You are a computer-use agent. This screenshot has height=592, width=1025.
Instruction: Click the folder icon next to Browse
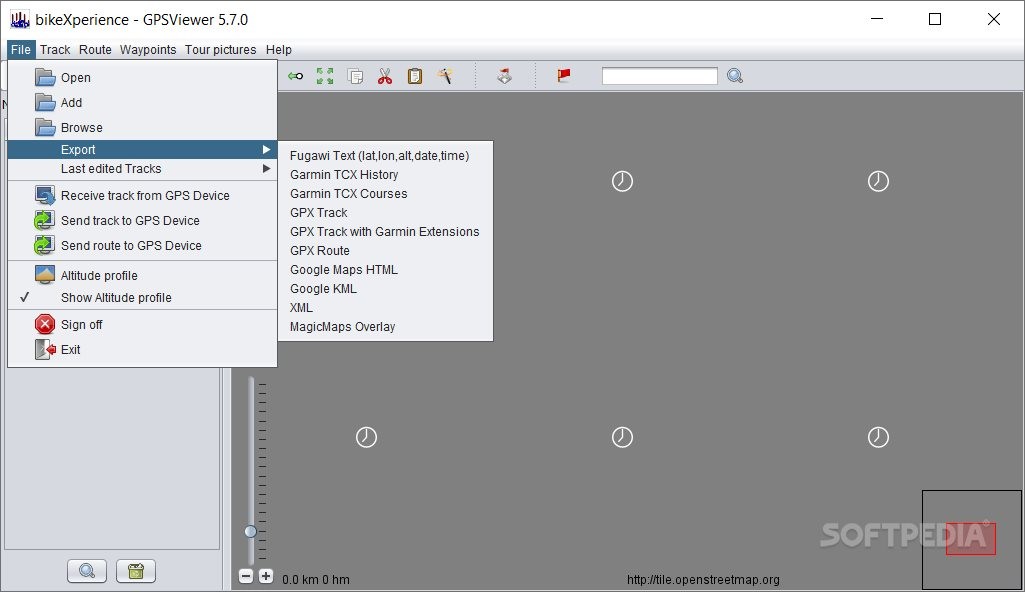coord(45,127)
